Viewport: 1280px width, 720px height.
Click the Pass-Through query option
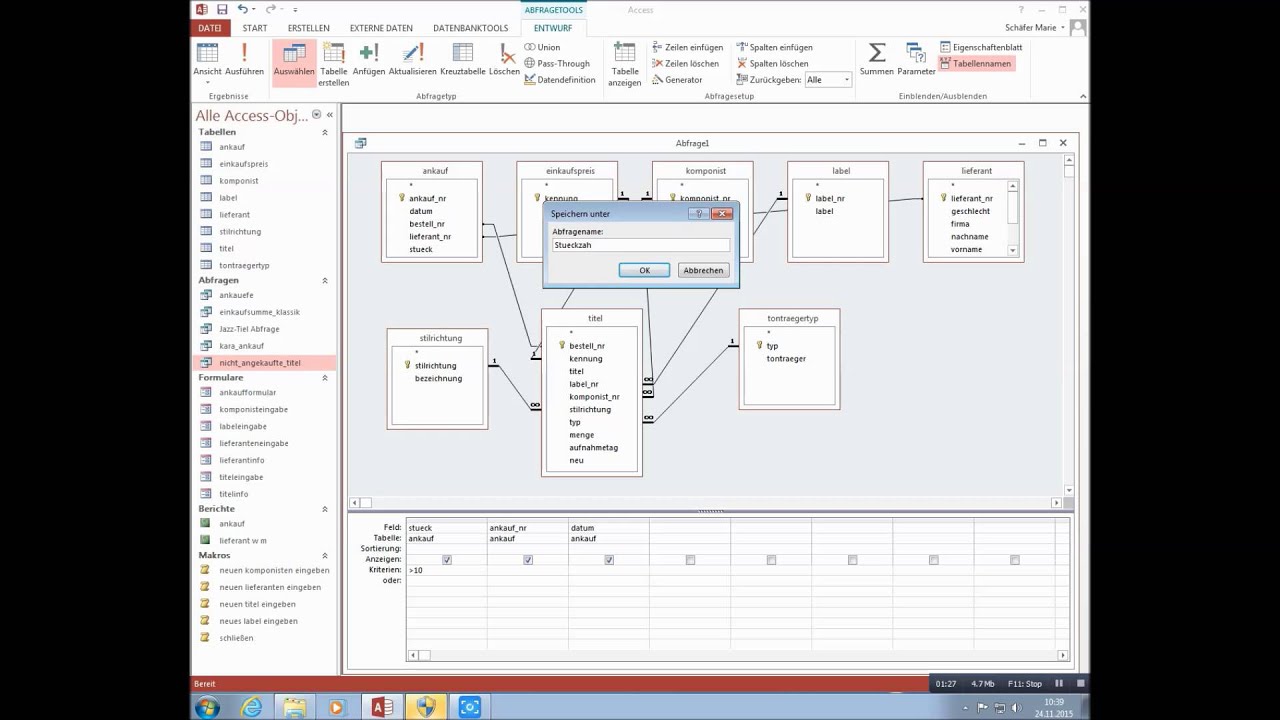[557, 63]
